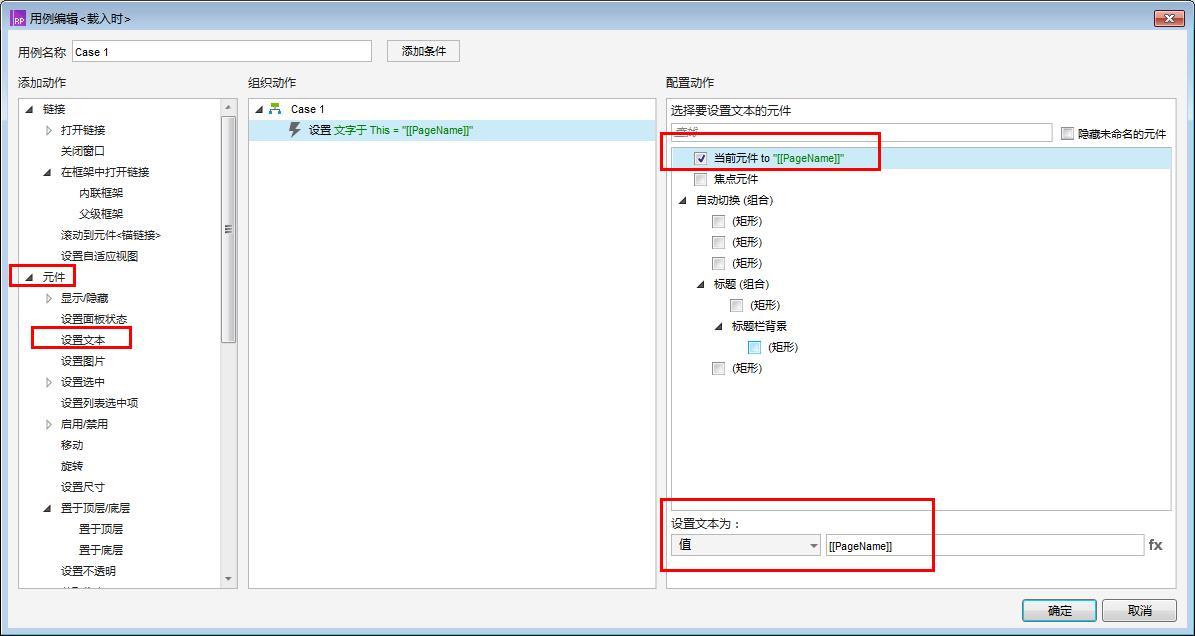Image resolution: width=1195 pixels, height=636 pixels.
Task: Expand the 显示/隐藏 node
Action: click(50, 299)
